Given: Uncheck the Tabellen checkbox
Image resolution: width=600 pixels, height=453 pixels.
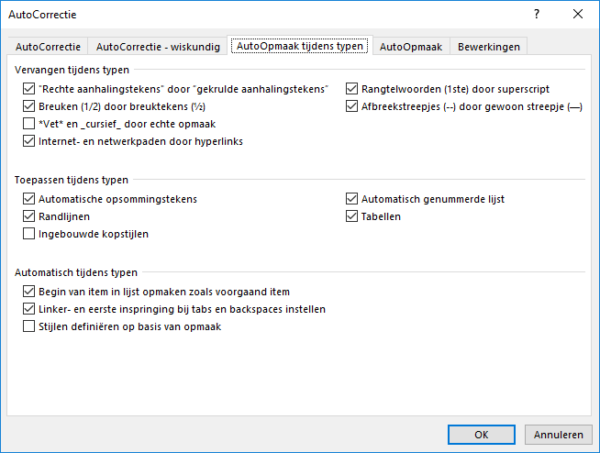Looking at the screenshot, I should (x=352, y=216).
